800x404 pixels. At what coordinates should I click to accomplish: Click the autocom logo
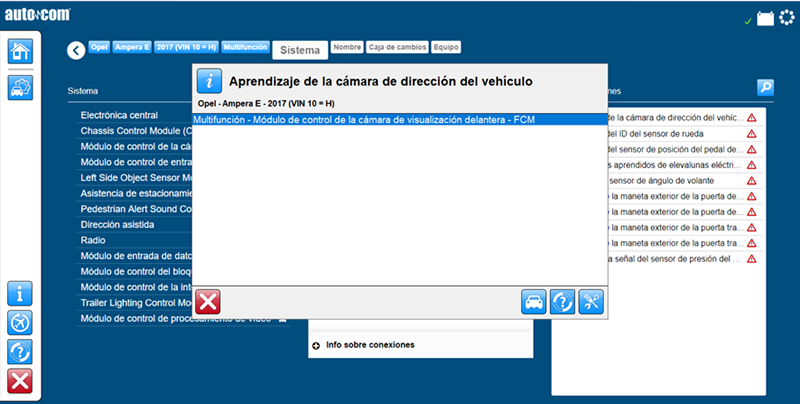click(38, 15)
